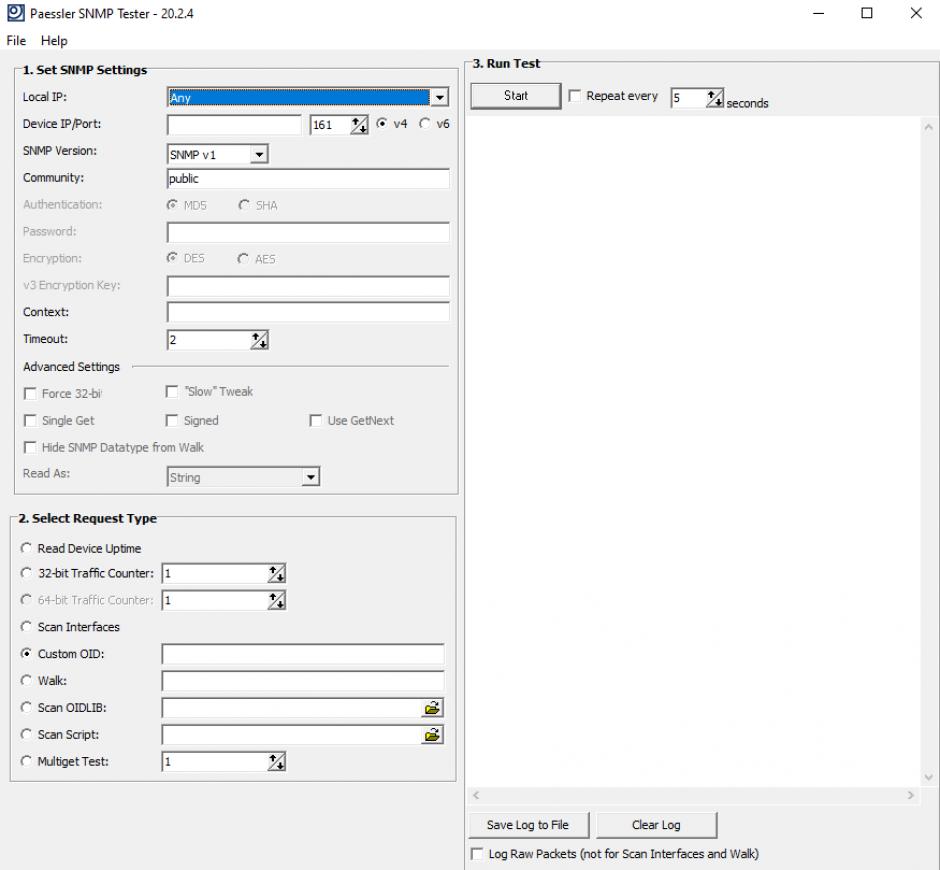Toggle the Single Get checkbox
The height and width of the screenshot is (870, 940).
[x=30, y=420]
